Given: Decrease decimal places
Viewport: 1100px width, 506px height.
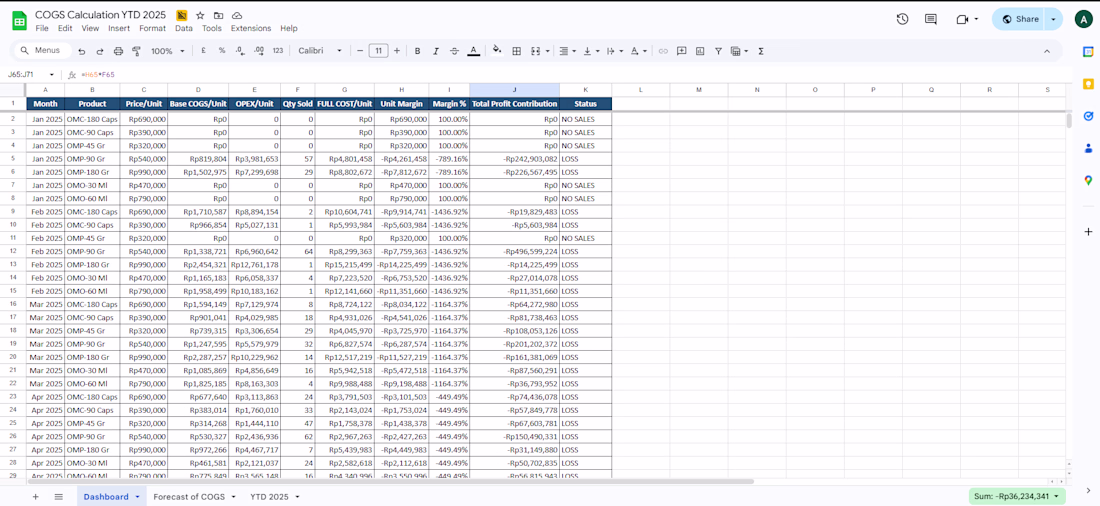Looking at the screenshot, I should click(240, 51).
